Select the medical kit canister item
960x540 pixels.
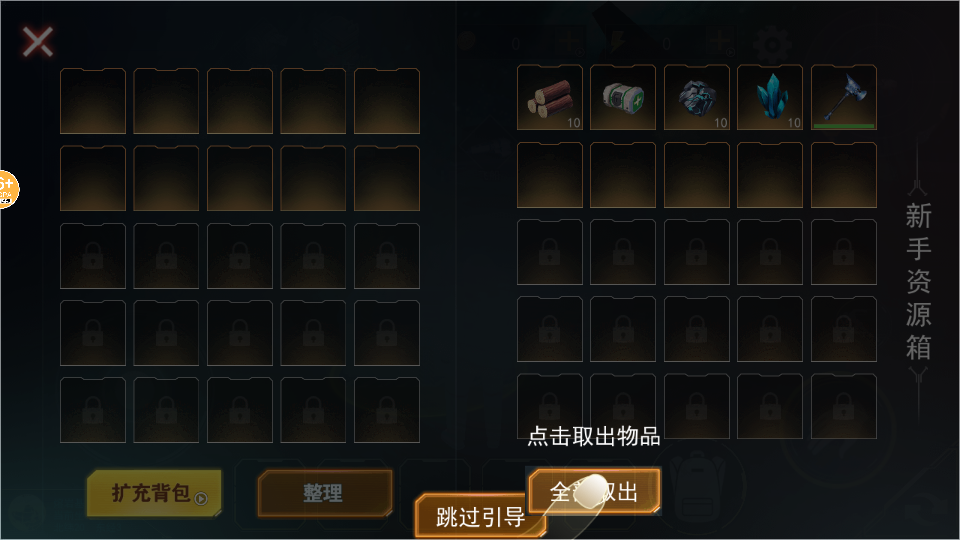623,97
